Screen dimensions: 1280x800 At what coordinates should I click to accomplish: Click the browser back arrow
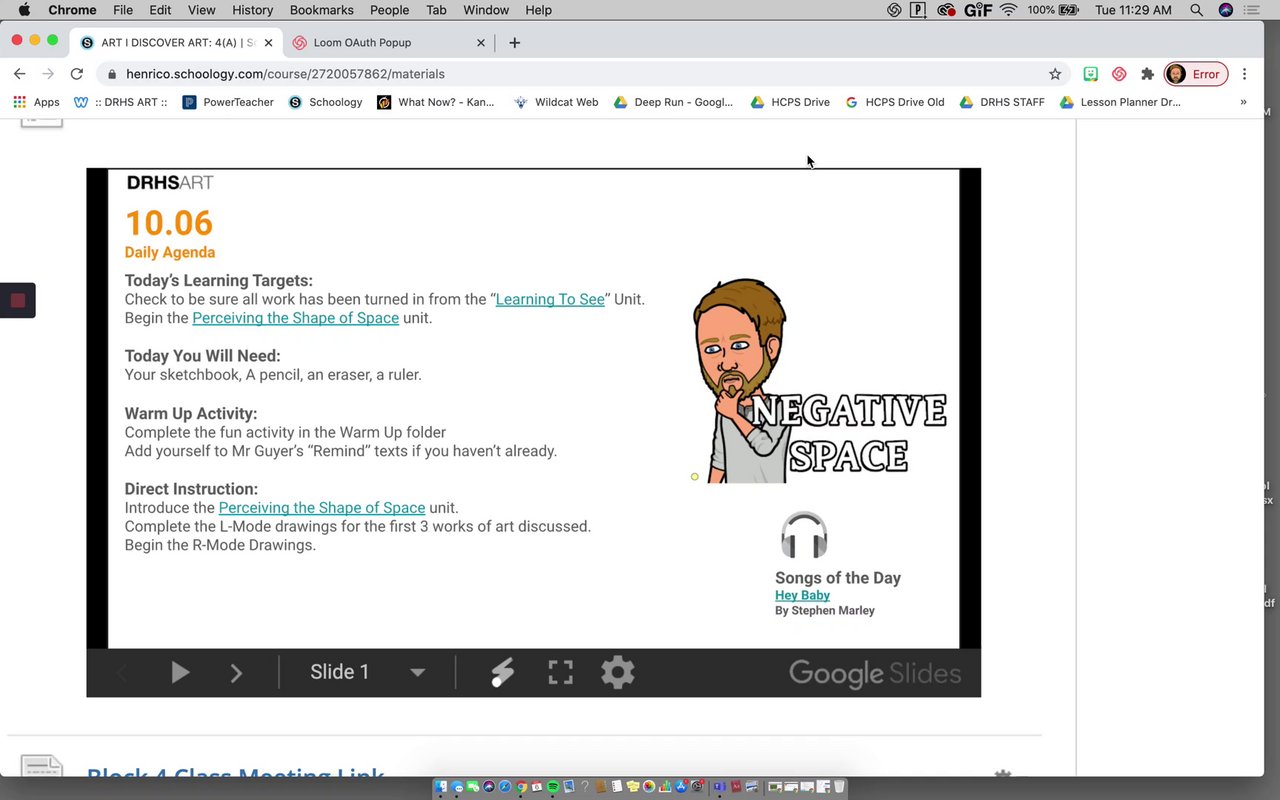click(x=19, y=74)
